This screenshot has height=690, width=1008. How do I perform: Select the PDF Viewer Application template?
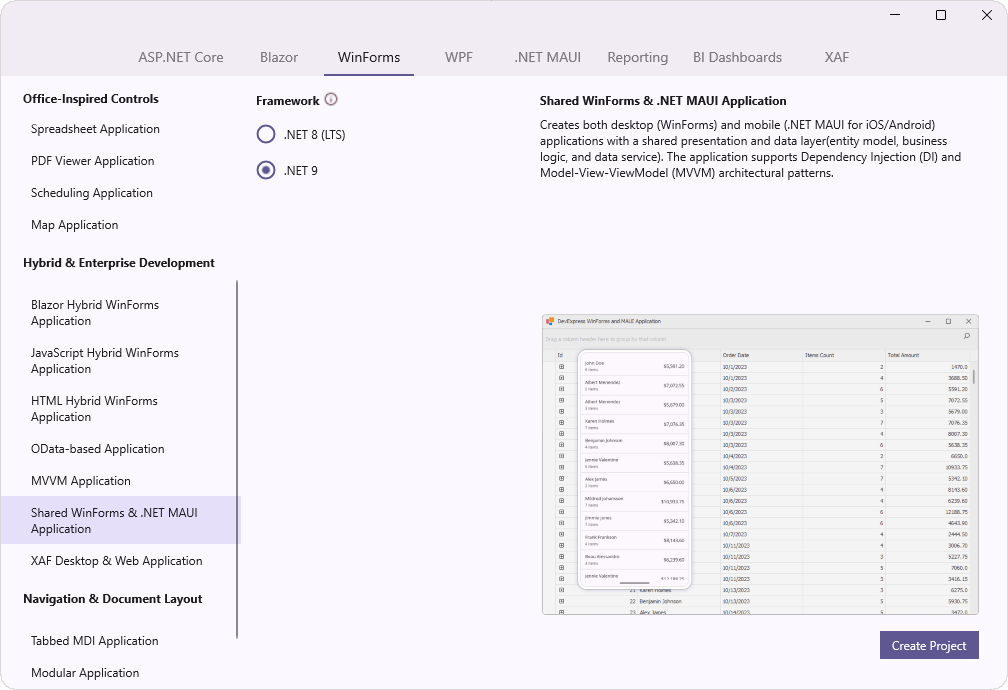[94, 160]
